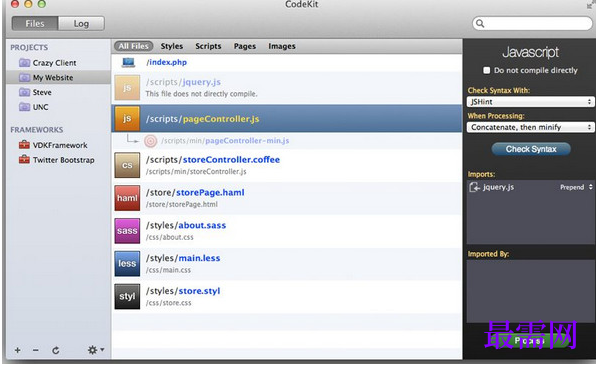Open the /index.php file link
Viewport: 596px width, 366px height.
(x=166, y=62)
